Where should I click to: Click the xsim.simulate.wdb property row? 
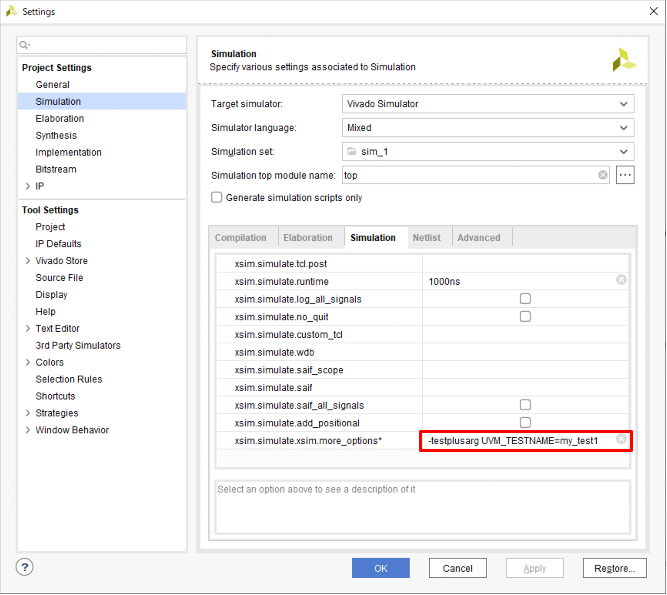422,353
